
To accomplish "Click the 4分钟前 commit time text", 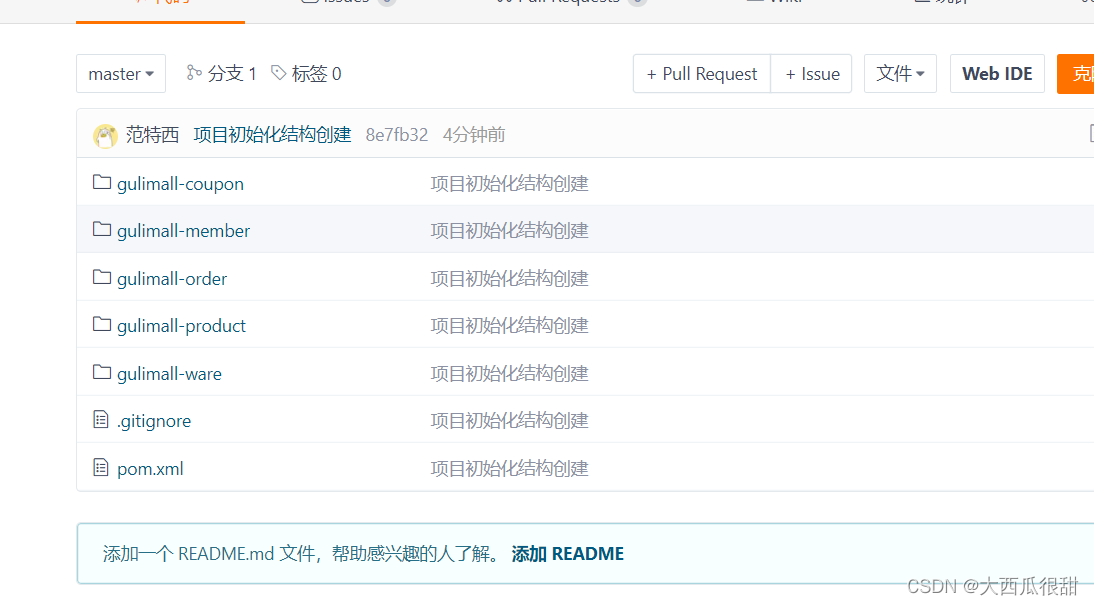I will click(x=474, y=135).
